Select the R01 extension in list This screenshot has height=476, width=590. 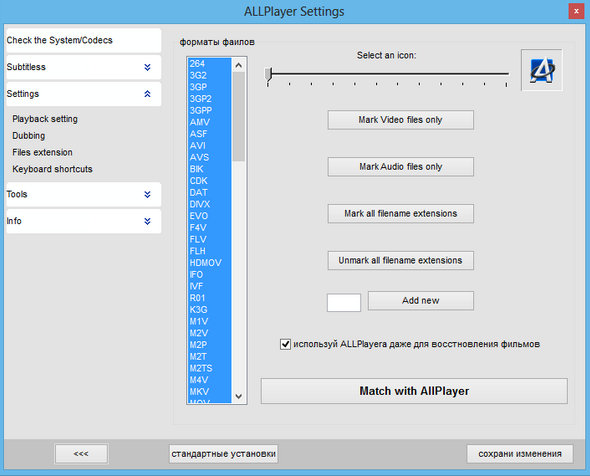210,298
